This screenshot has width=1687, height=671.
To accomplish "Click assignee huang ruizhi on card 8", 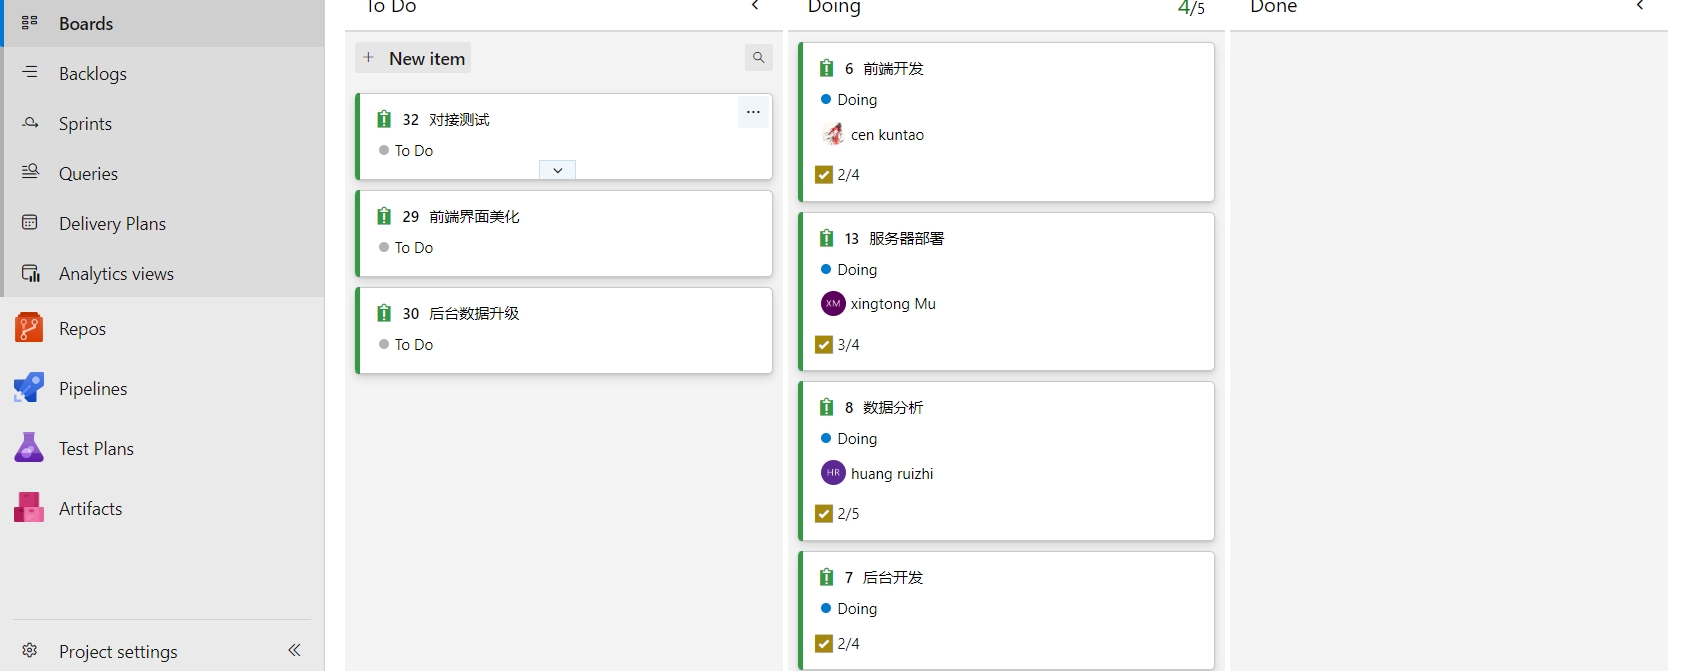I will [x=892, y=473].
